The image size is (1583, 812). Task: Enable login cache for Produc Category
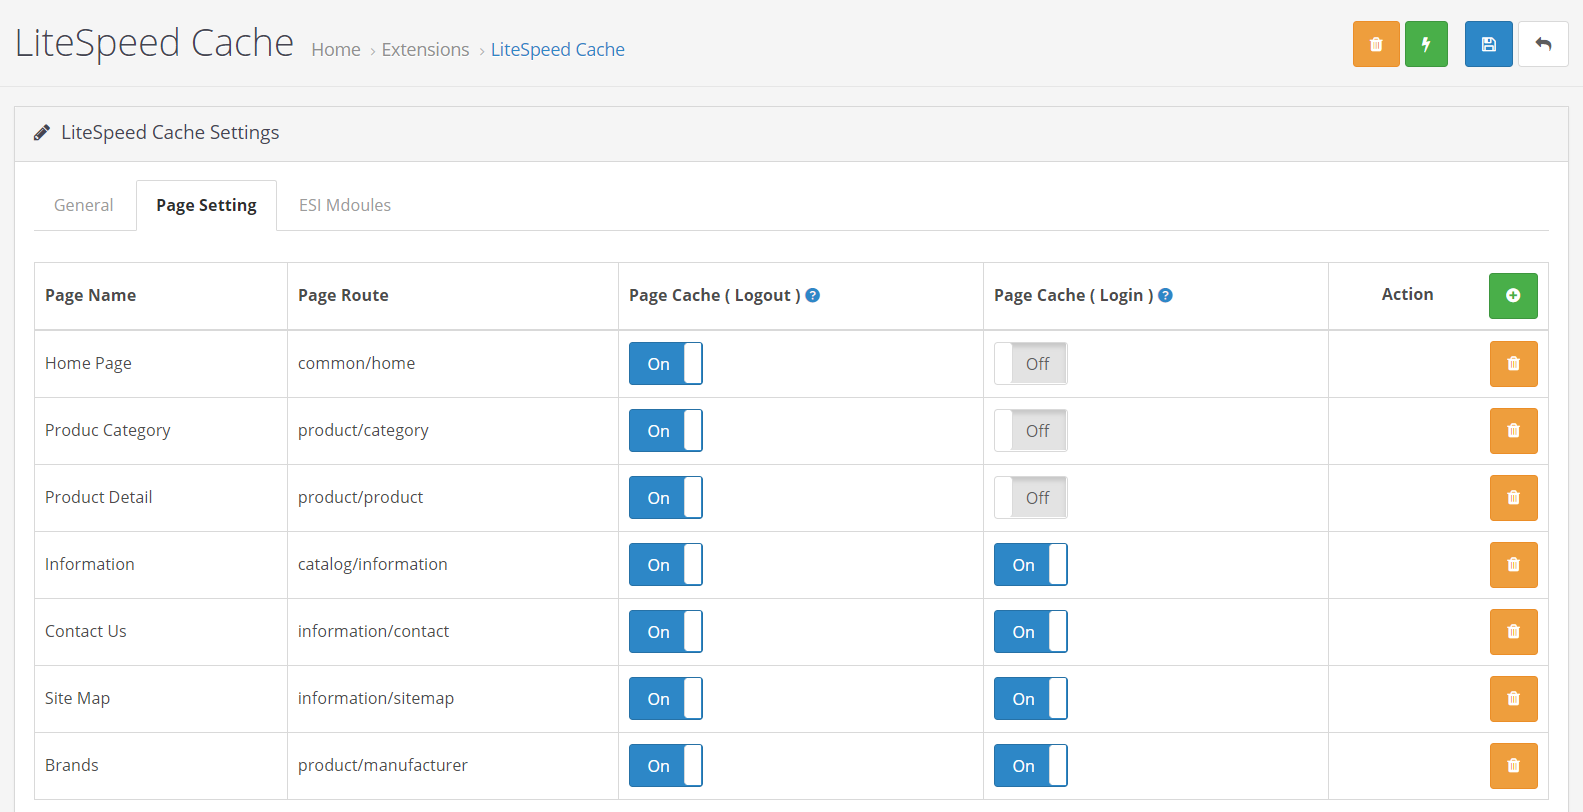(1031, 431)
